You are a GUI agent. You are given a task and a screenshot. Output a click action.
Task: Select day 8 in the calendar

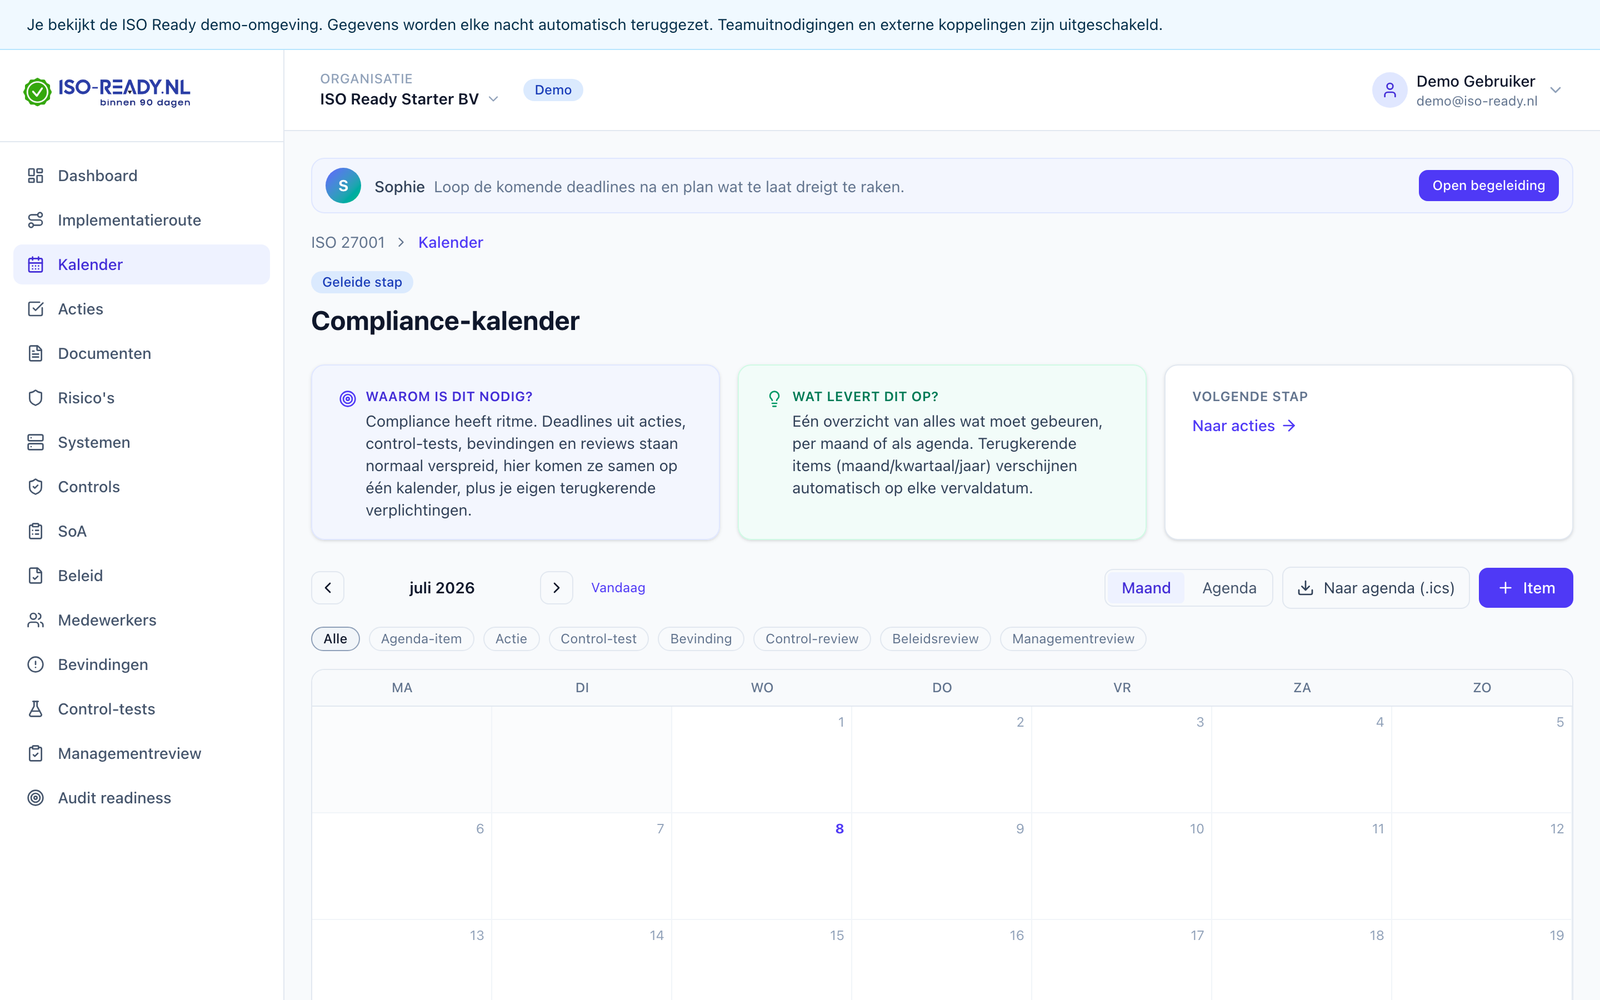(761, 866)
